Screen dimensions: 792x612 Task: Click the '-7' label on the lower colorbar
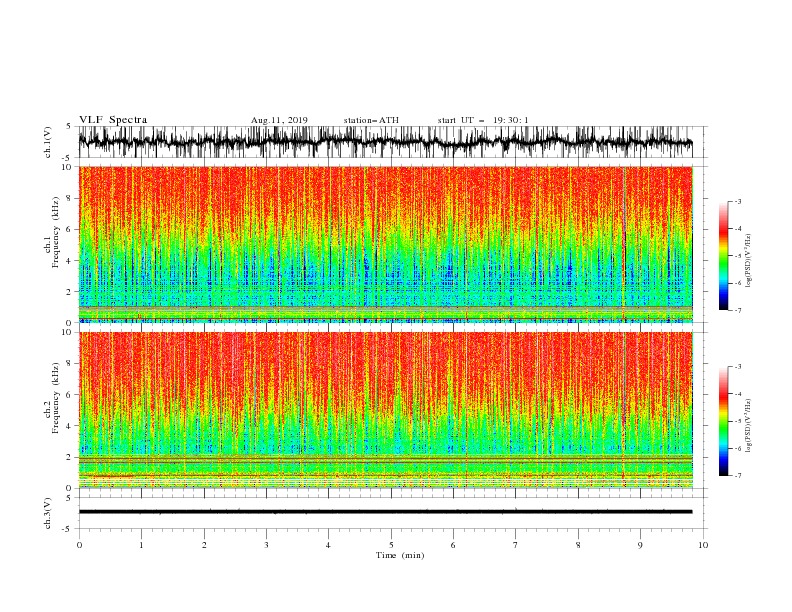point(738,475)
